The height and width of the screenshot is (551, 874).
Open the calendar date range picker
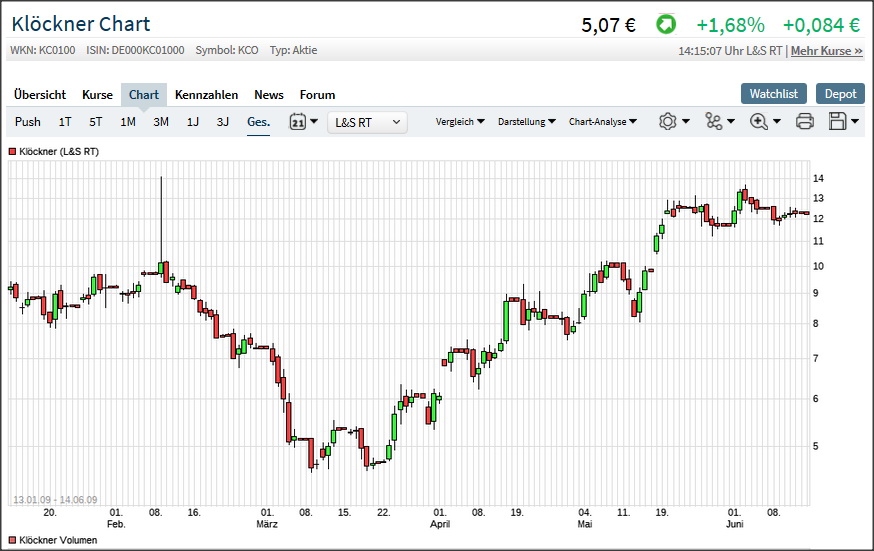(x=298, y=121)
